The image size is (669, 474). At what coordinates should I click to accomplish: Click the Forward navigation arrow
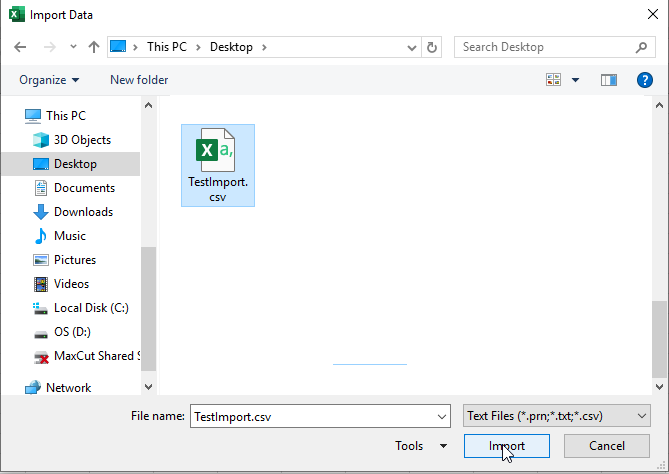pyautogui.click(x=50, y=47)
